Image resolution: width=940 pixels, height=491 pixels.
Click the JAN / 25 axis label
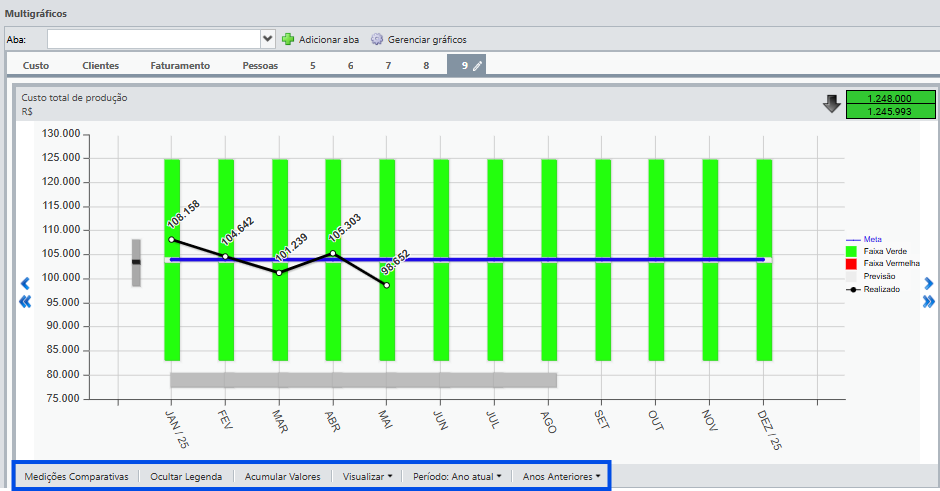tap(176, 429)
